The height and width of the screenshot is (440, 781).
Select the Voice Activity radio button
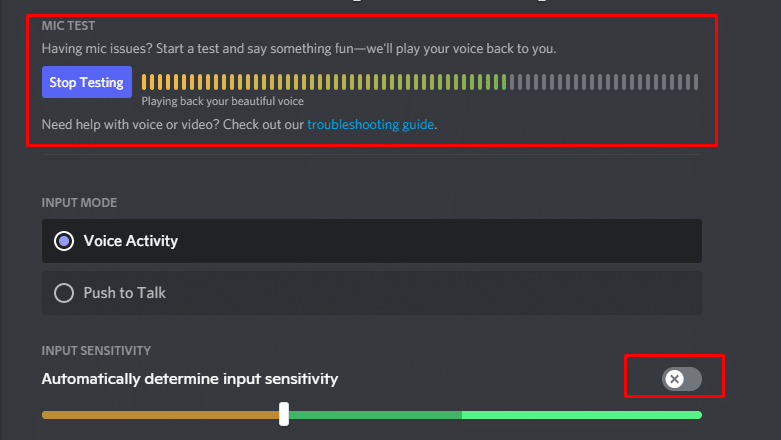tap(64, 241)
